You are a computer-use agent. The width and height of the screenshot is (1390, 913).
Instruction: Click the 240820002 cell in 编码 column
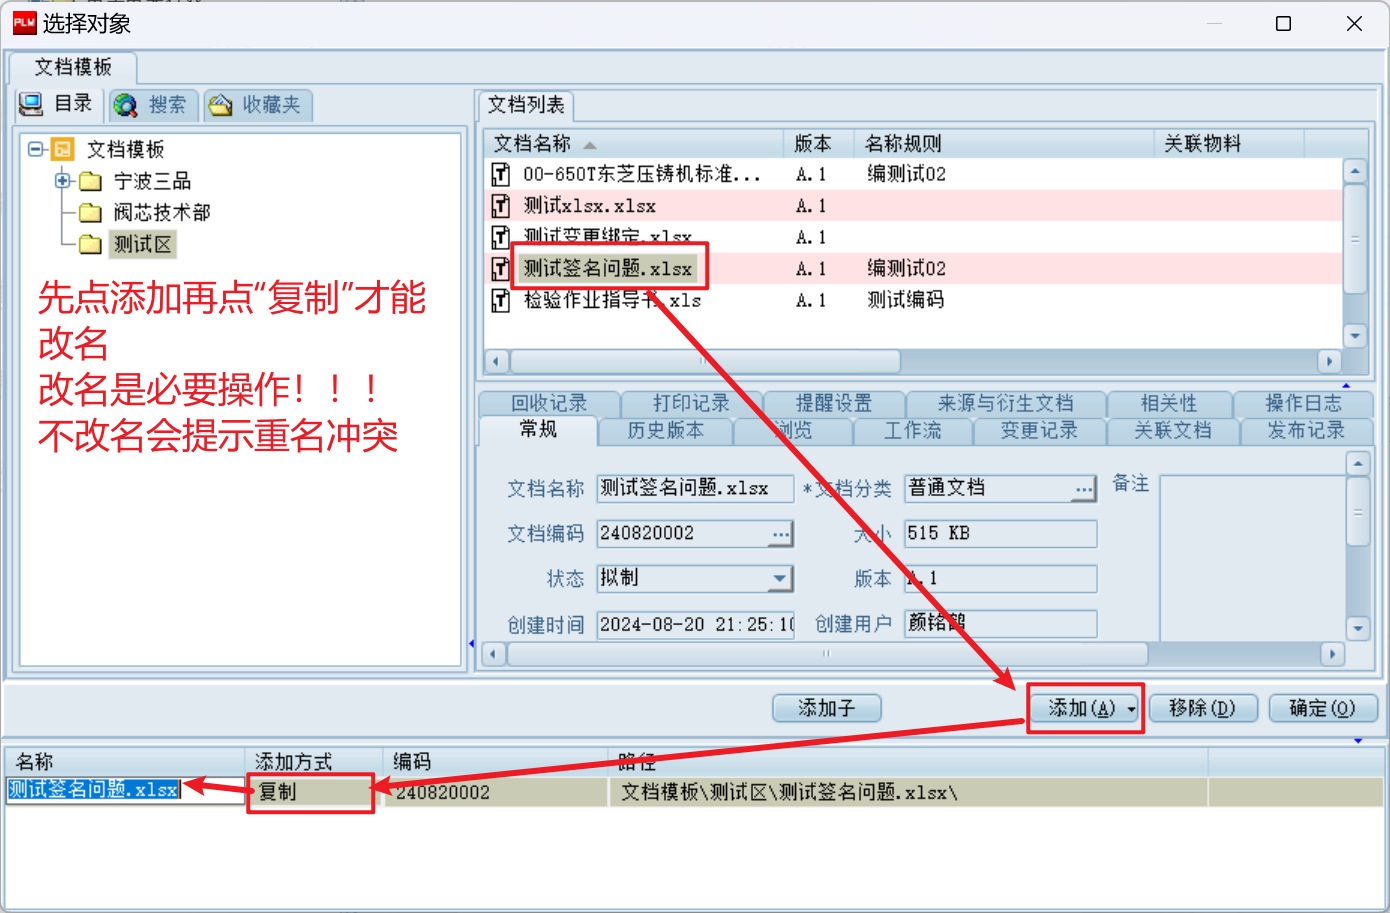click(496, 792)
